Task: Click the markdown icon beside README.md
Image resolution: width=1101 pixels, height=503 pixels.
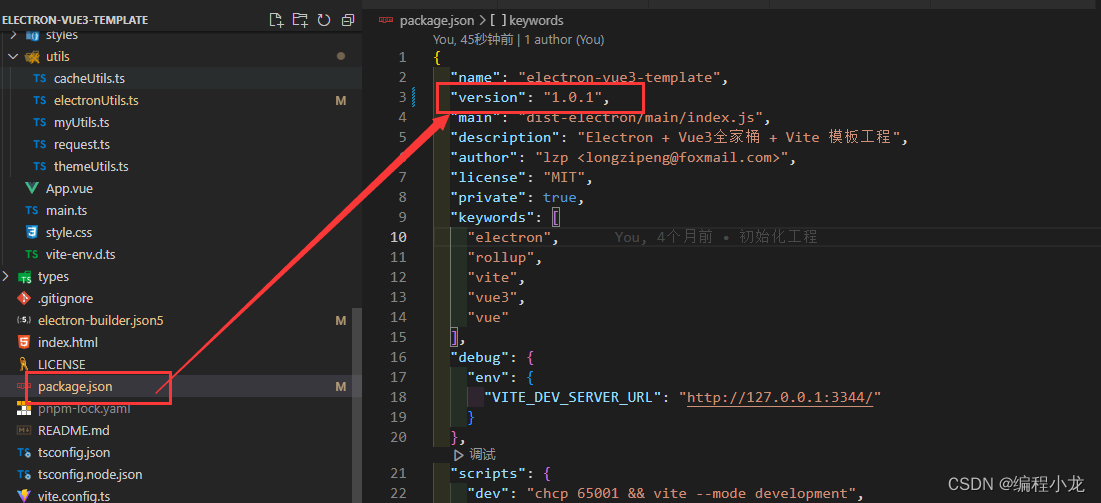Action: point(24,430)
